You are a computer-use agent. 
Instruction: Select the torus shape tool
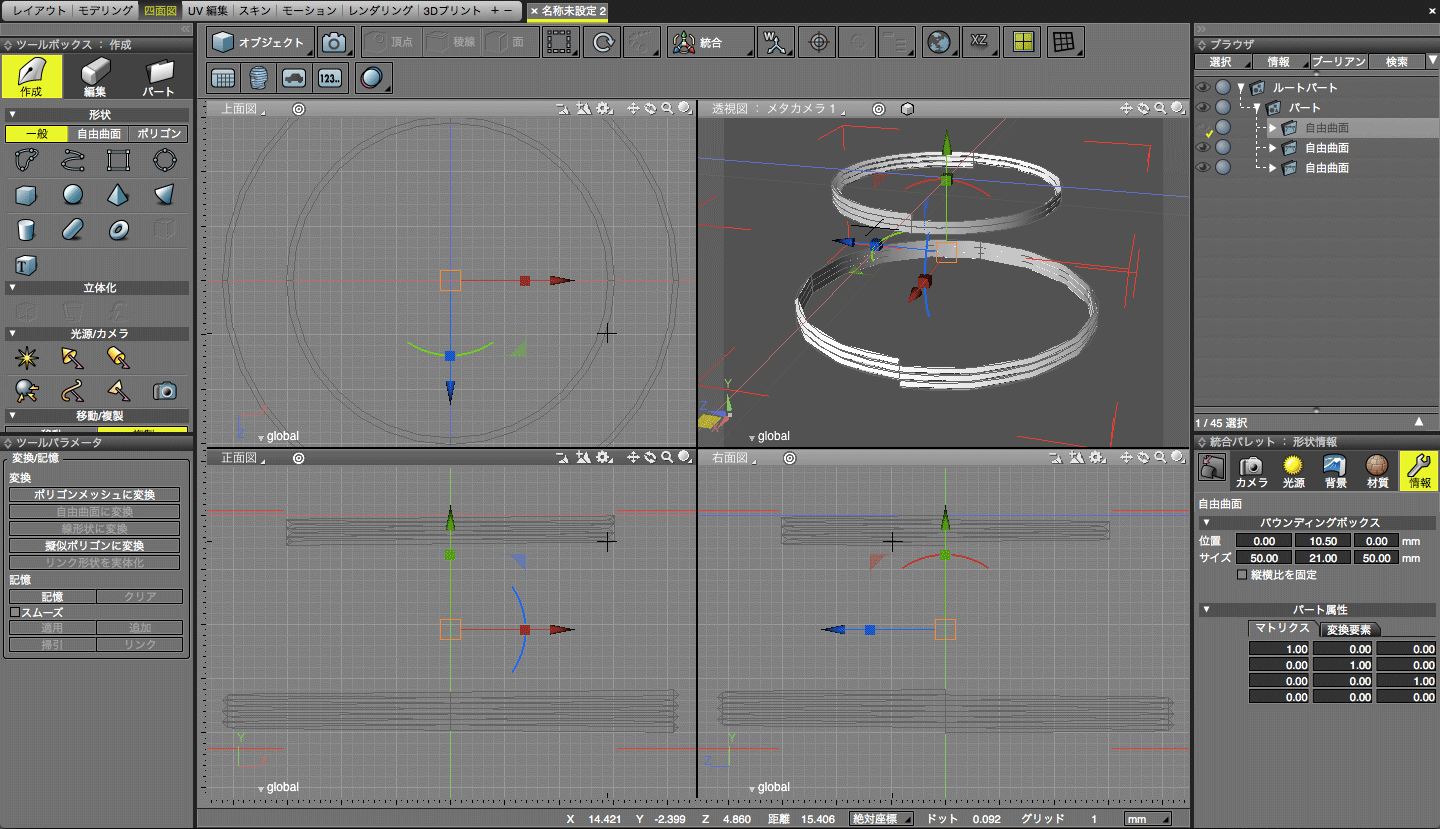(119, 230)
